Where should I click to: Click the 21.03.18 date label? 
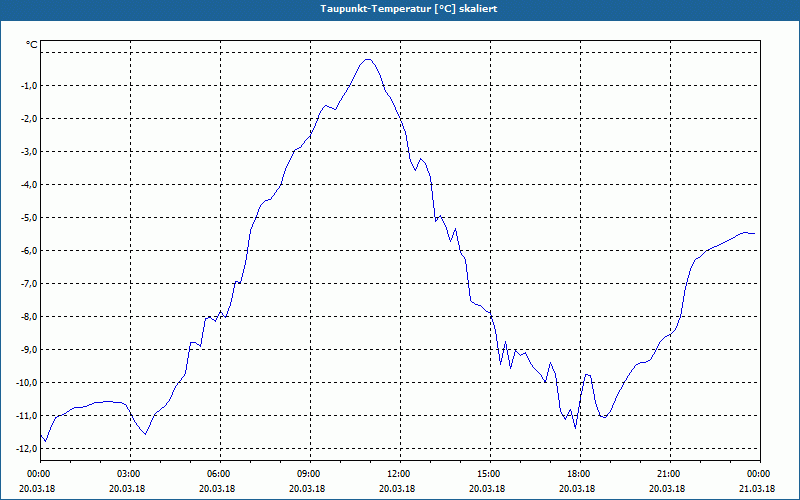[757, 489]
